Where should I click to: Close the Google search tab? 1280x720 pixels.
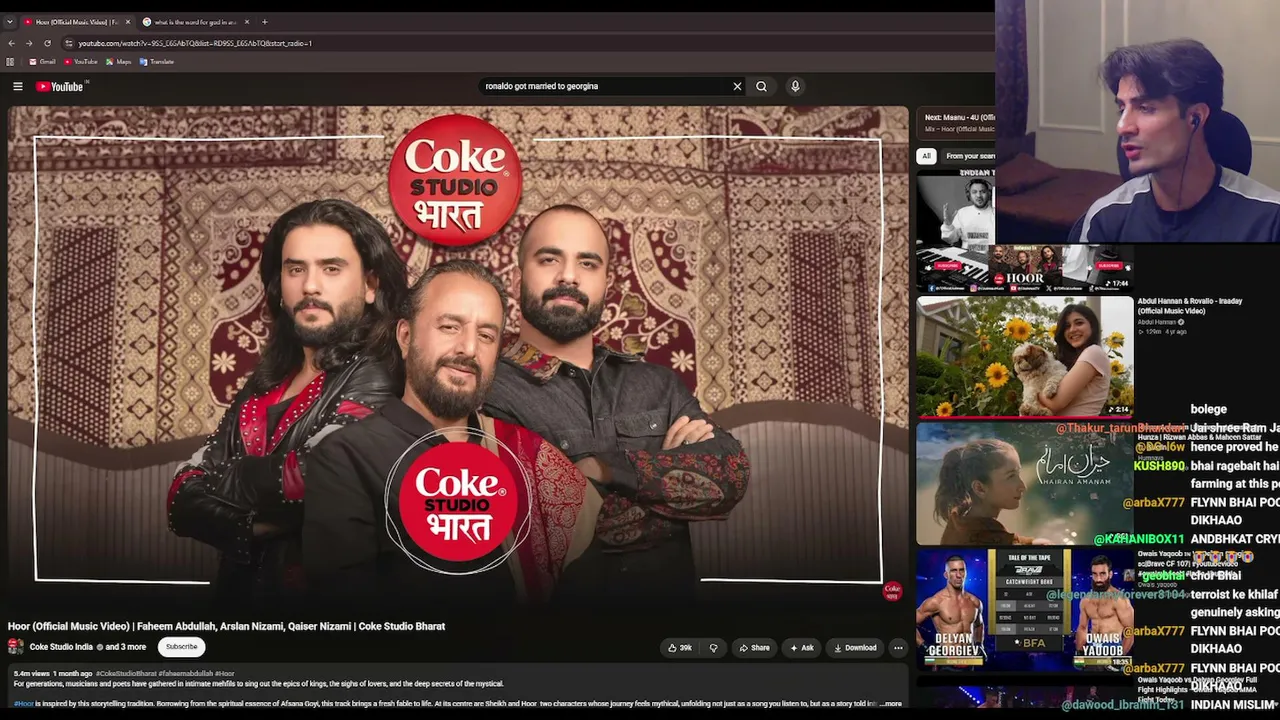point(247,22)
